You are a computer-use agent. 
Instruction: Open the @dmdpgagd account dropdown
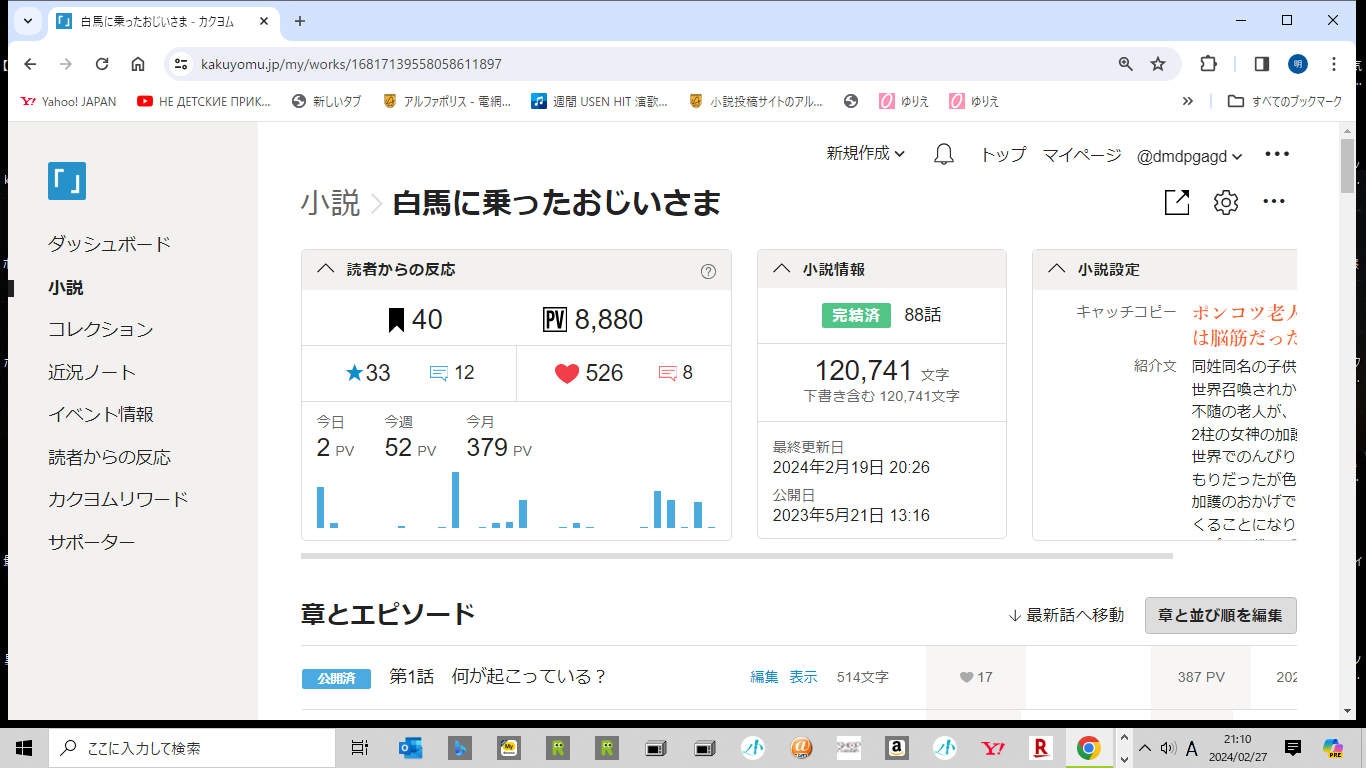[x=1189, y=155]
